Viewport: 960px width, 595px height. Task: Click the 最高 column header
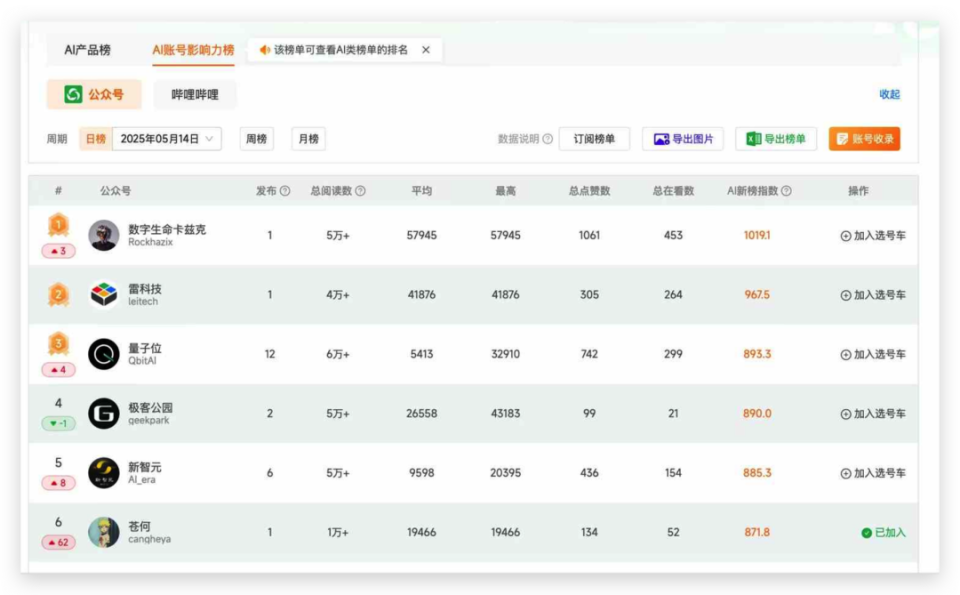point(505,191)
